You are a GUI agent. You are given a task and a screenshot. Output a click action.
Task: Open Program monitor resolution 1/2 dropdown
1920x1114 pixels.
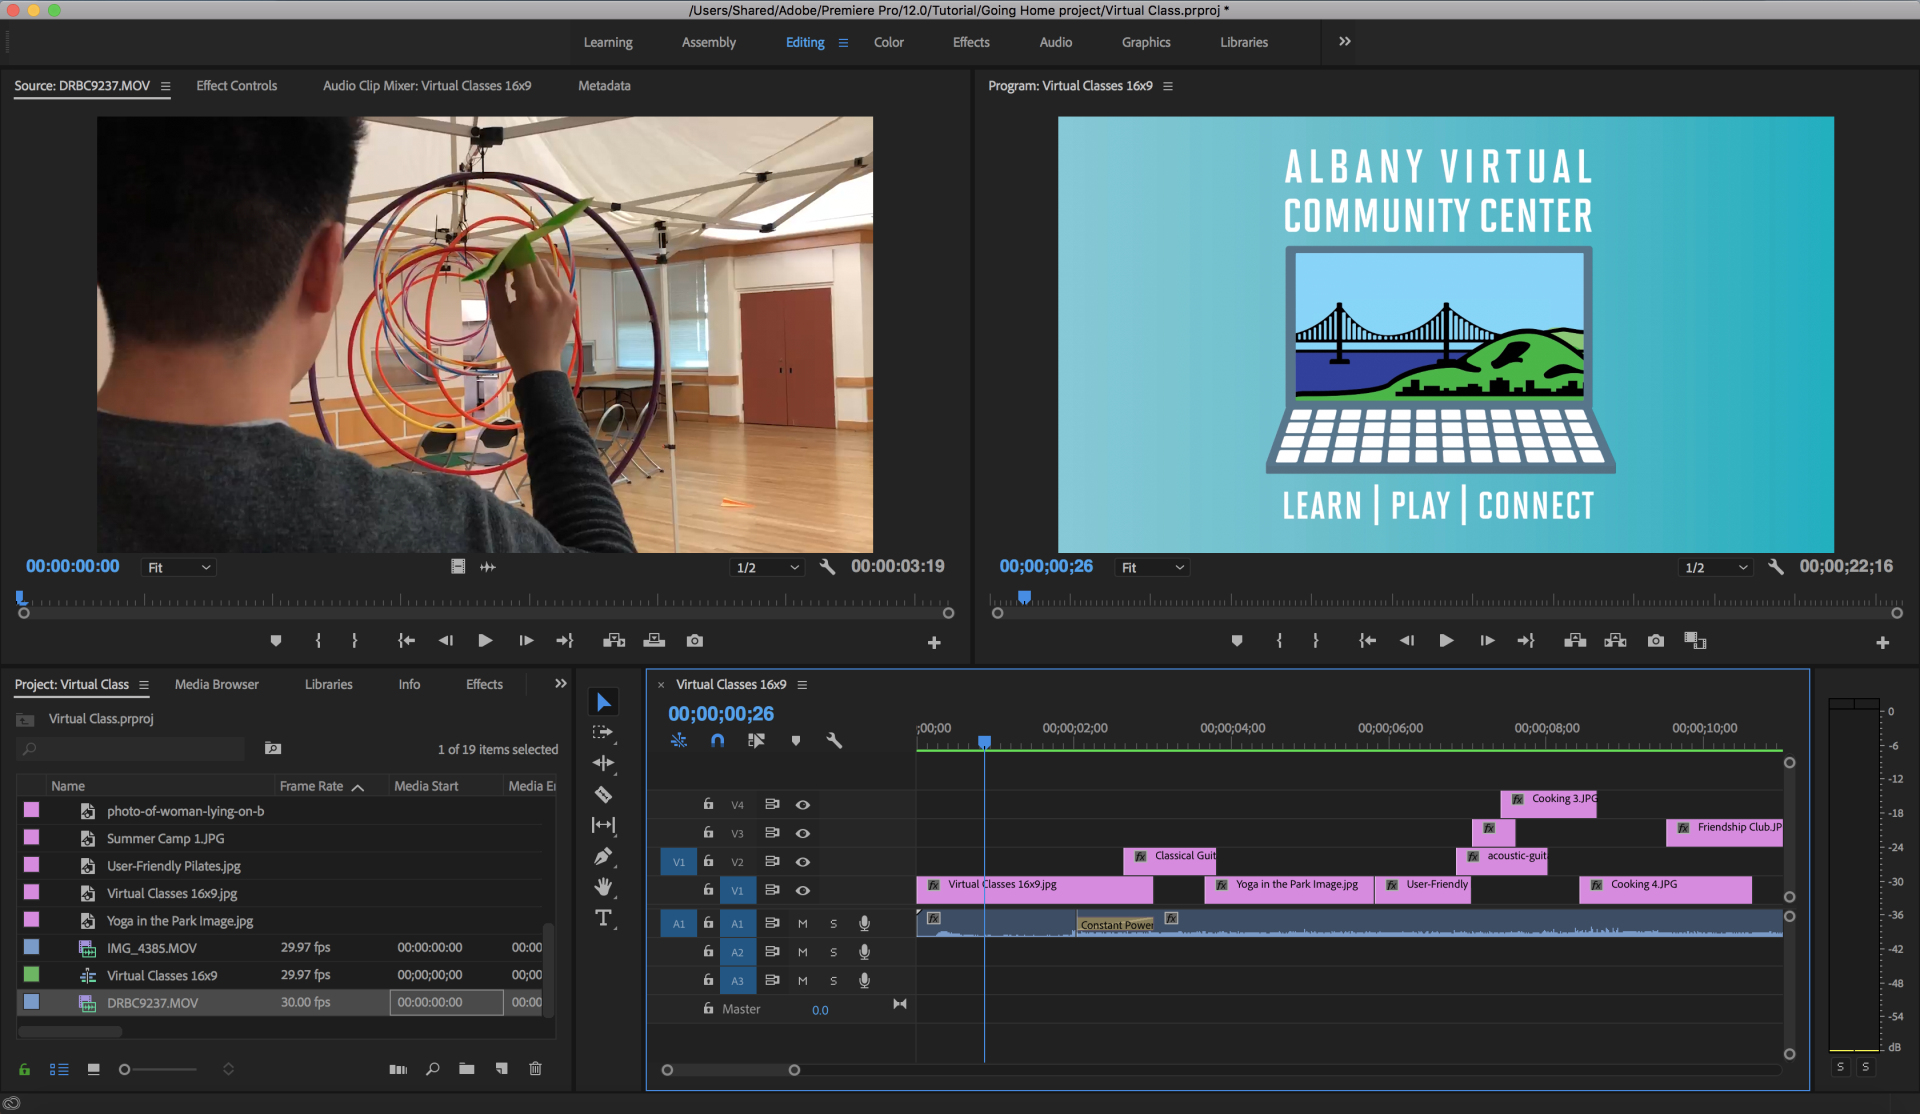(x=1716, y=567)
